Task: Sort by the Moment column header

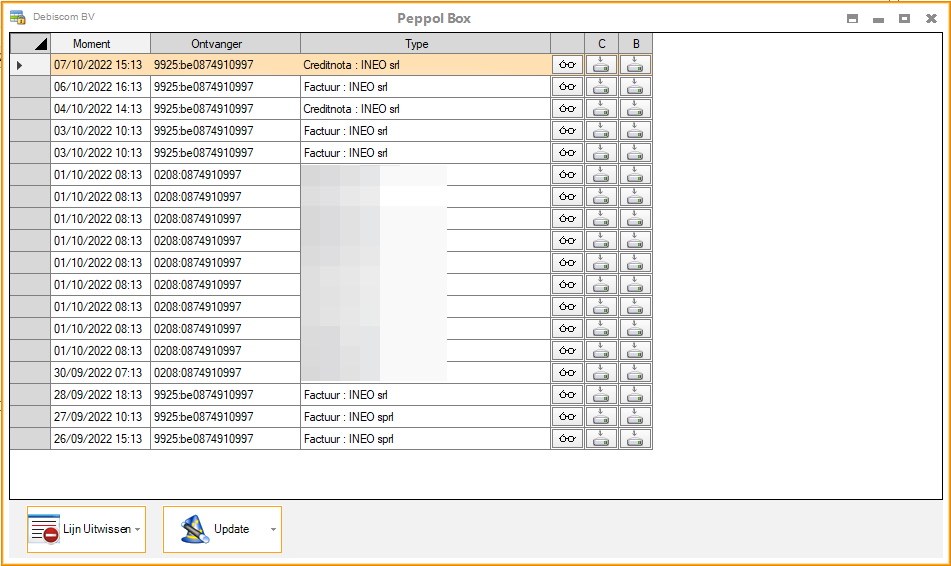Action: coord(100,44)
